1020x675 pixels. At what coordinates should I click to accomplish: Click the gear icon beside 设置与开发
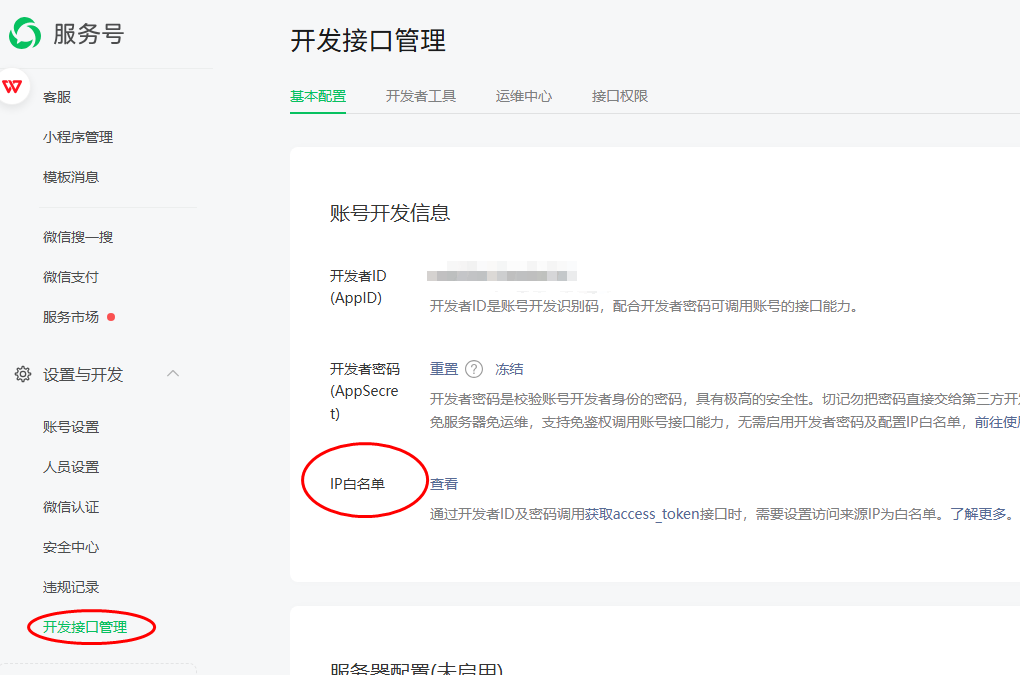click(23, 374)
